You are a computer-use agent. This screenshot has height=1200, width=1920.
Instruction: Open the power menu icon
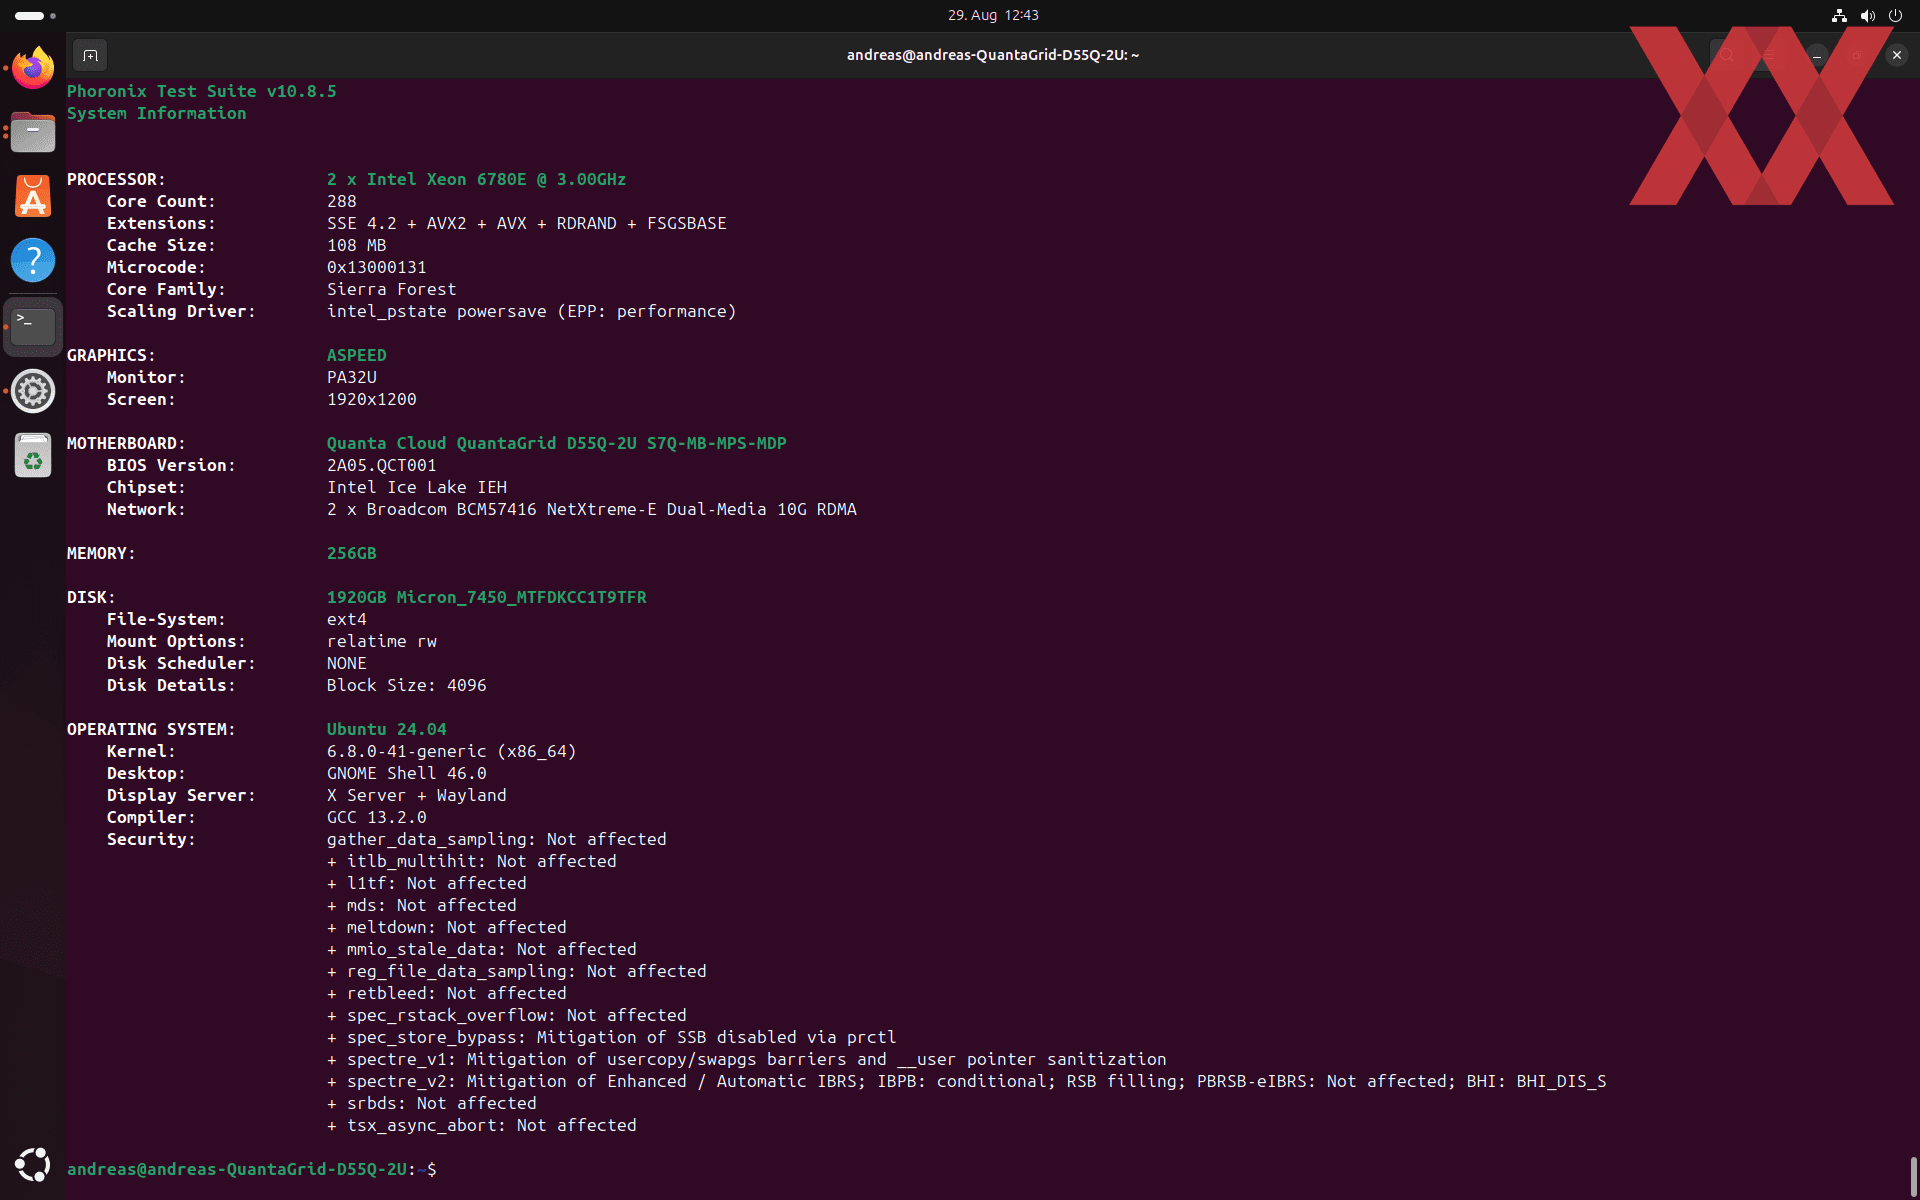coord(1895,15)
